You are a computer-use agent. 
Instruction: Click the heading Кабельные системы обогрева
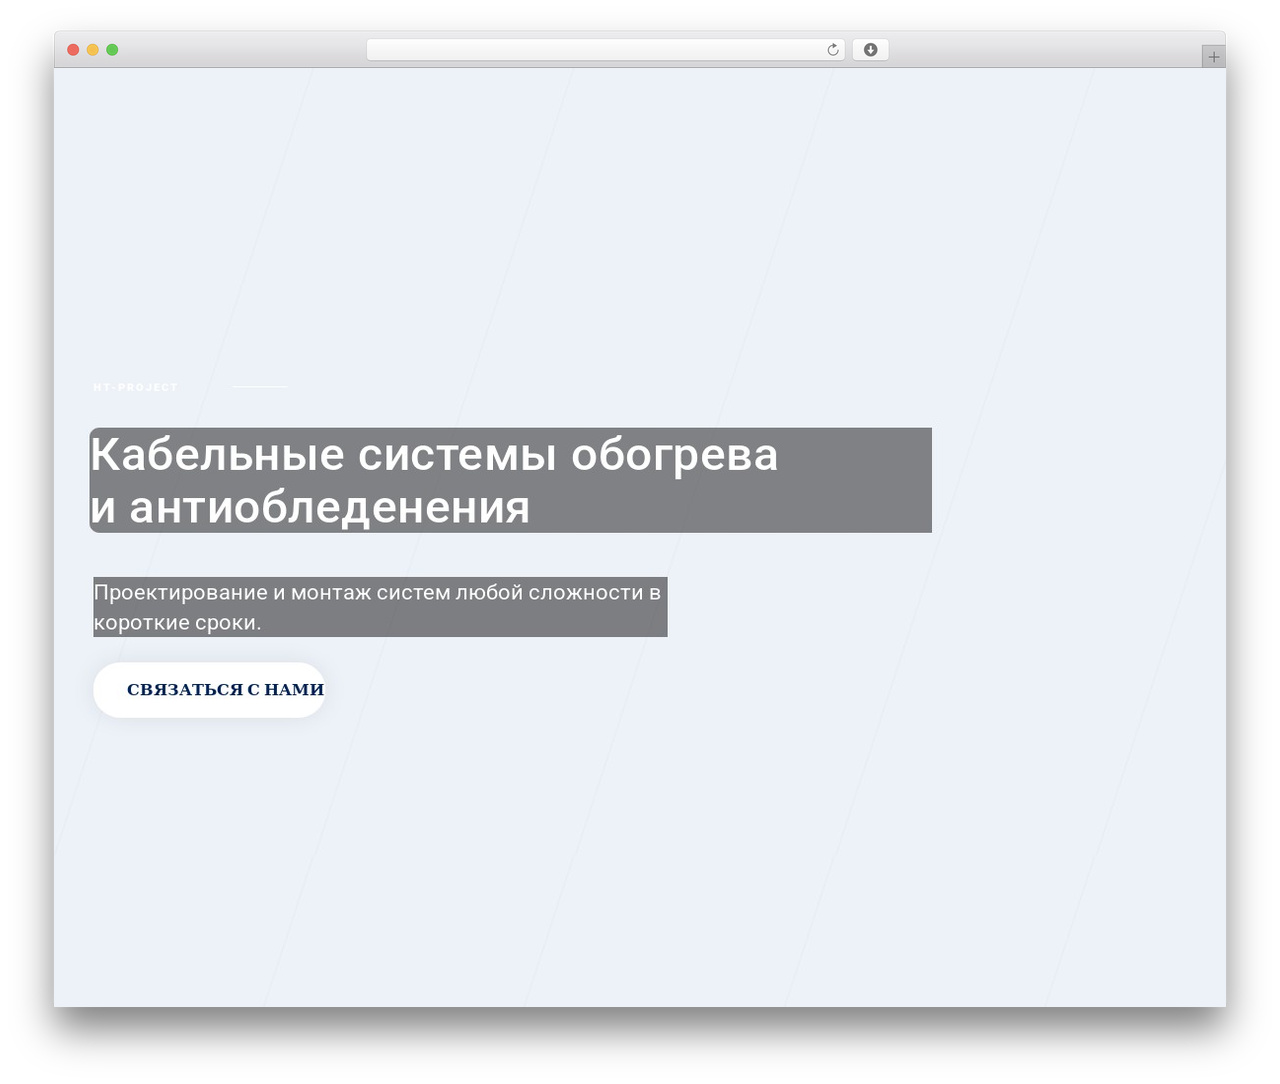tap(434, 454)
